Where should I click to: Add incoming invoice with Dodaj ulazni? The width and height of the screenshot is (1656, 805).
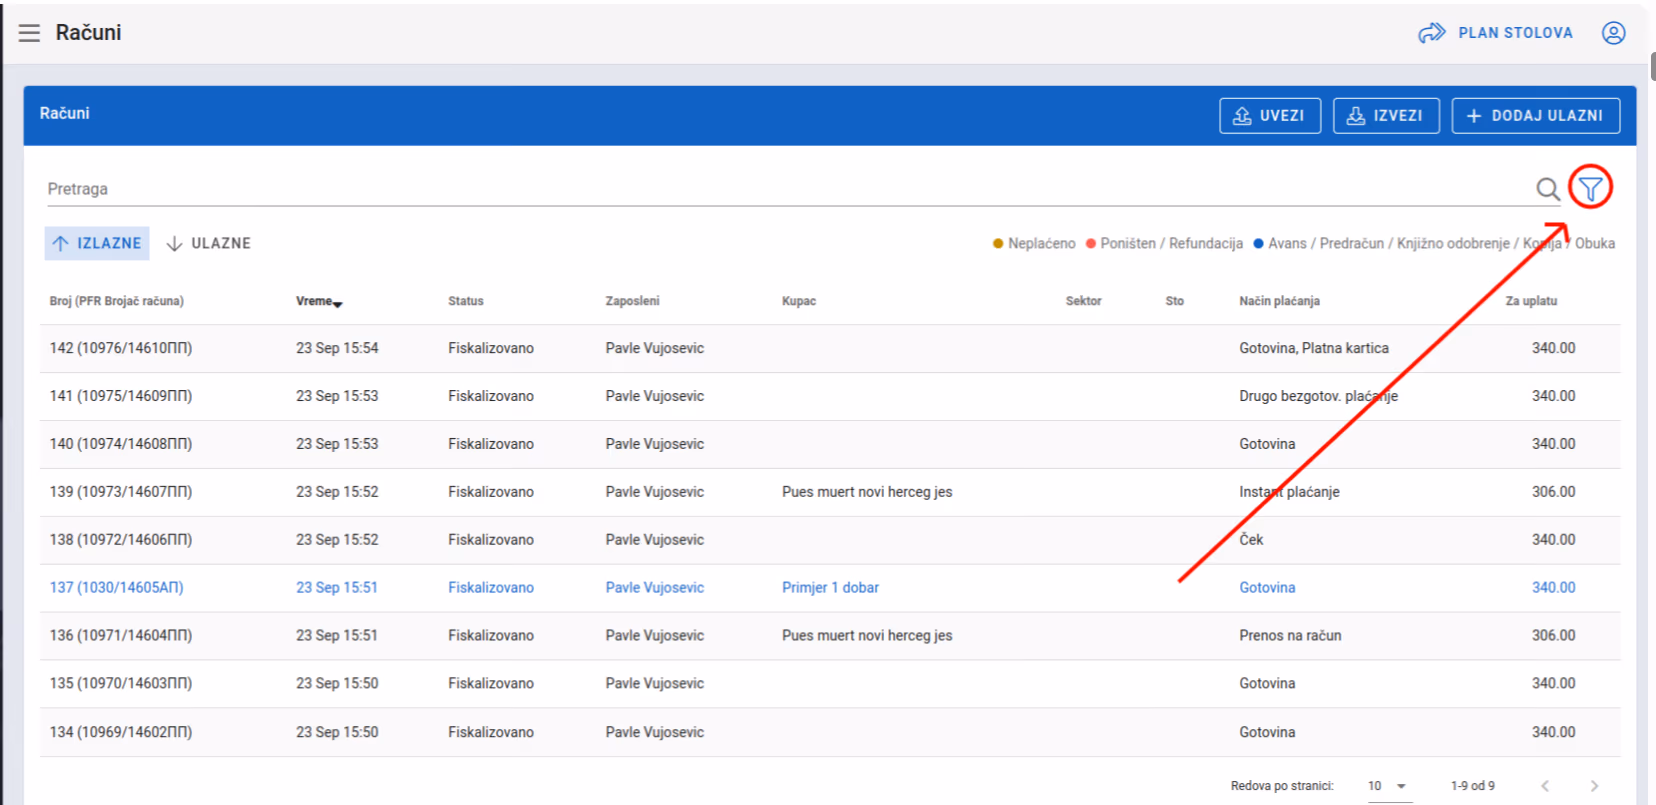pyautogui.click(x=1536, y=116)
